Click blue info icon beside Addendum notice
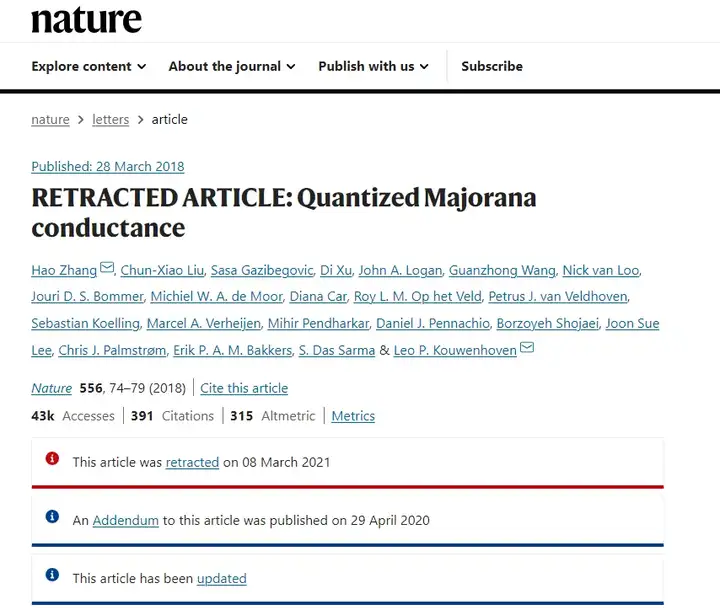This screenshot has height=610, width=720. pyautogui.click(x=52, y=516)
